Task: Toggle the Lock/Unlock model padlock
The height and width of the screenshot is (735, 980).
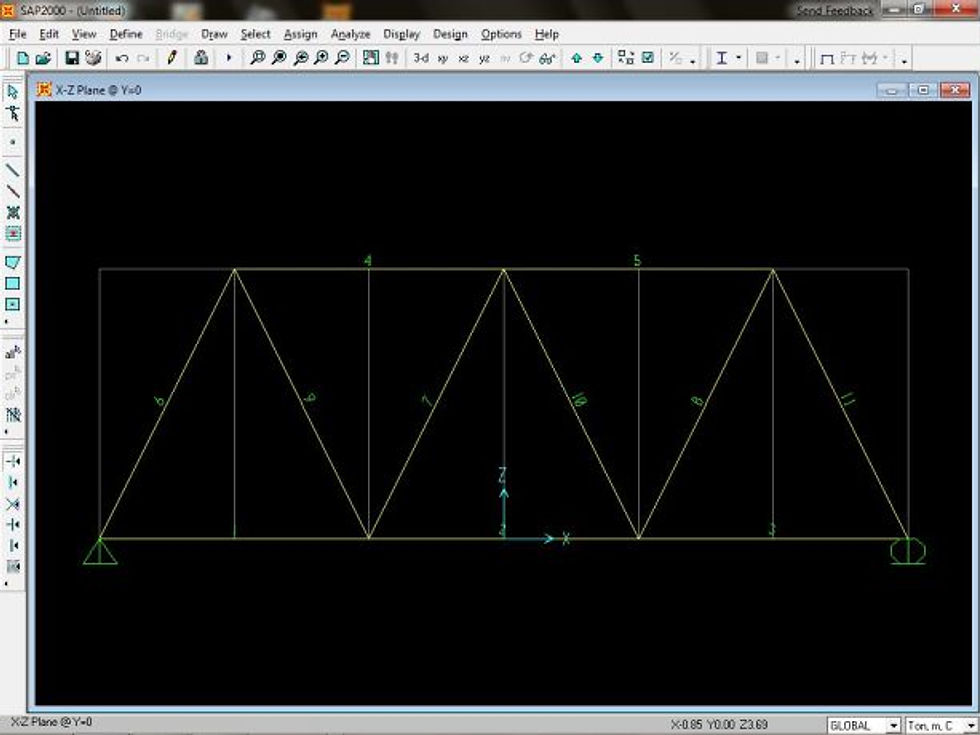Action: click(201, 58)
